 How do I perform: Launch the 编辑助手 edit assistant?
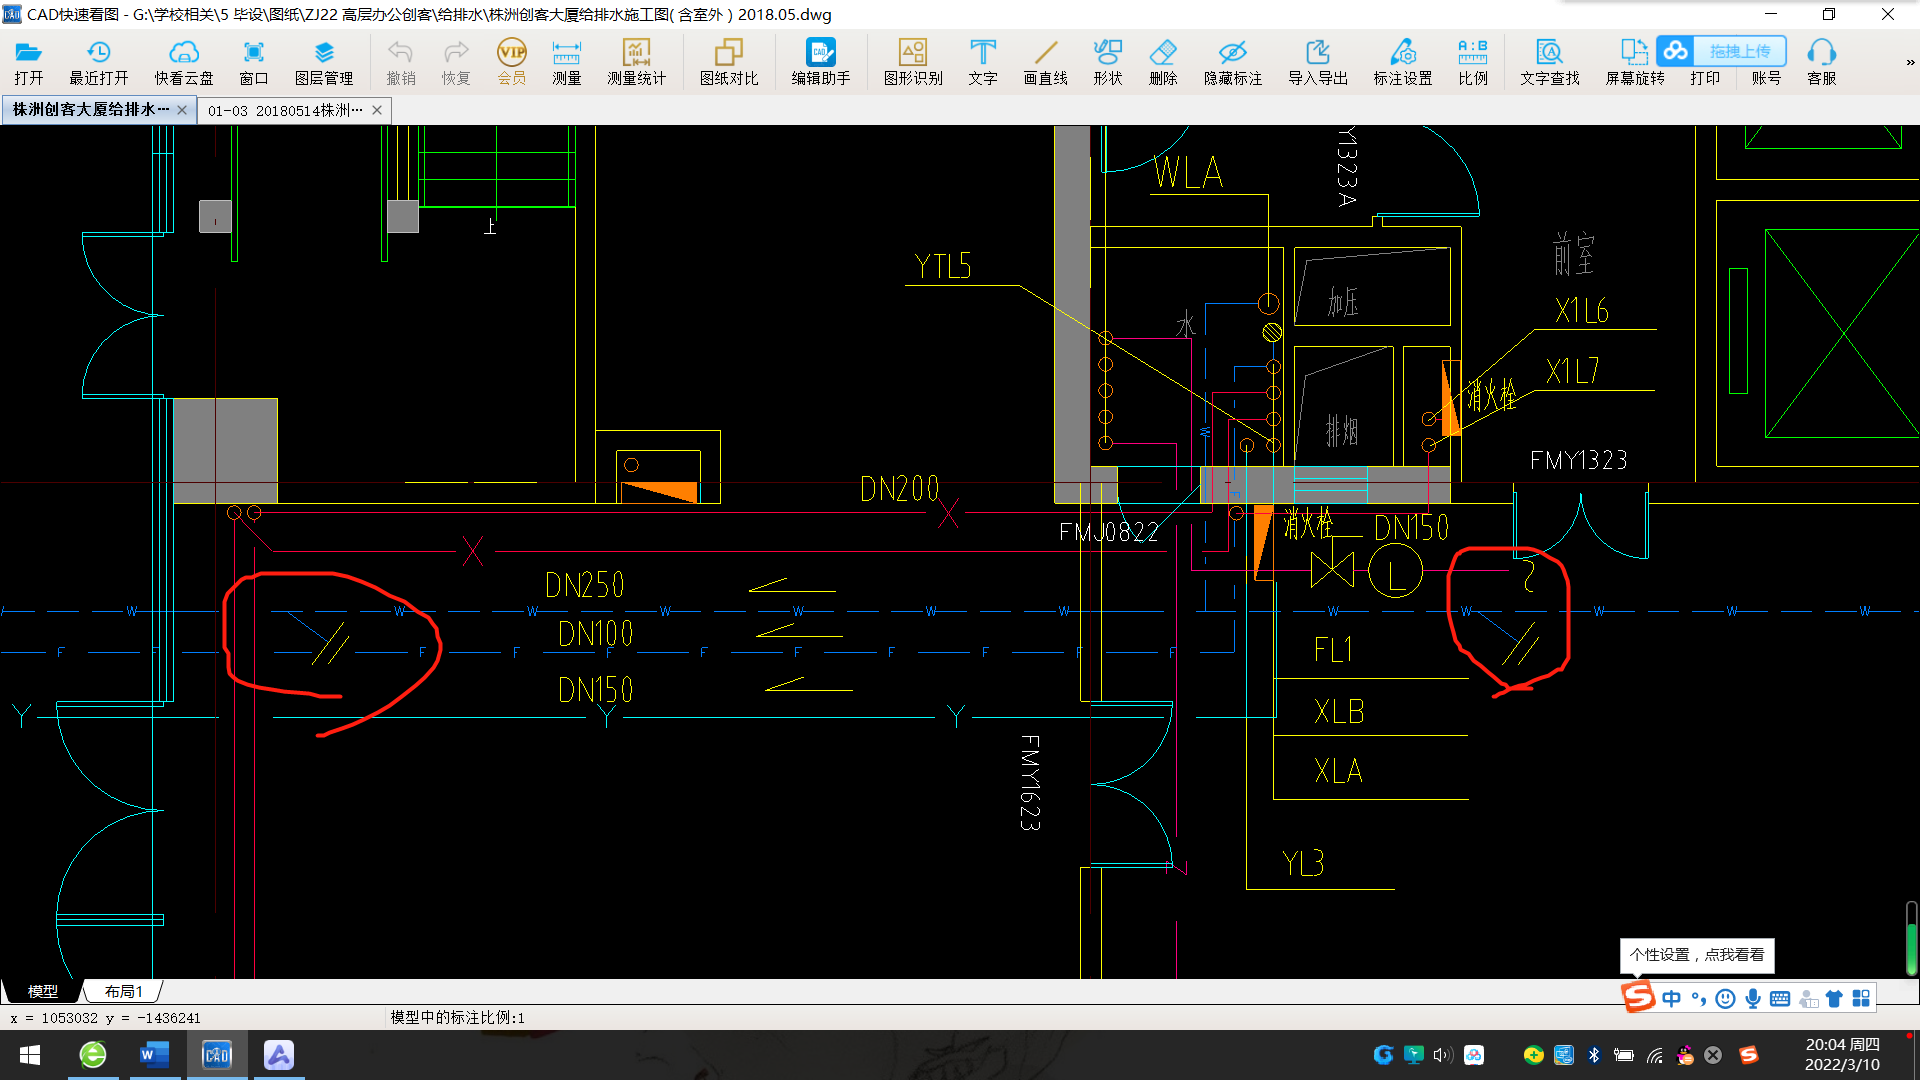pos(820,62)
